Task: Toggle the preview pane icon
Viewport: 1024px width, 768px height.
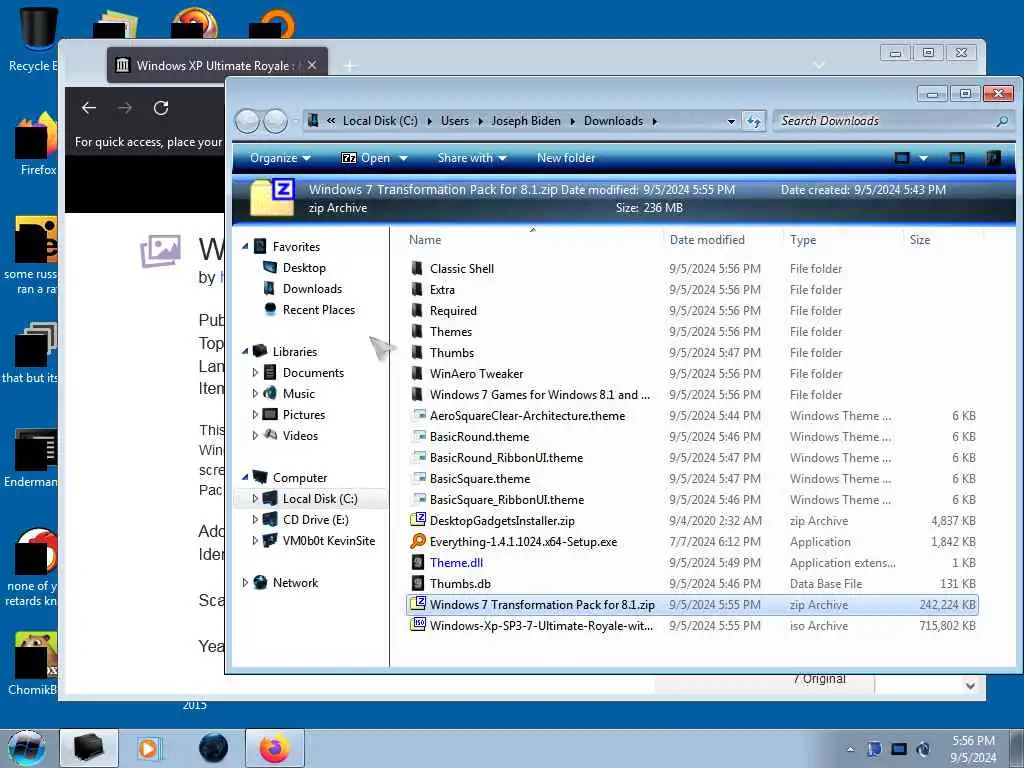Action: tap(957, 158)
